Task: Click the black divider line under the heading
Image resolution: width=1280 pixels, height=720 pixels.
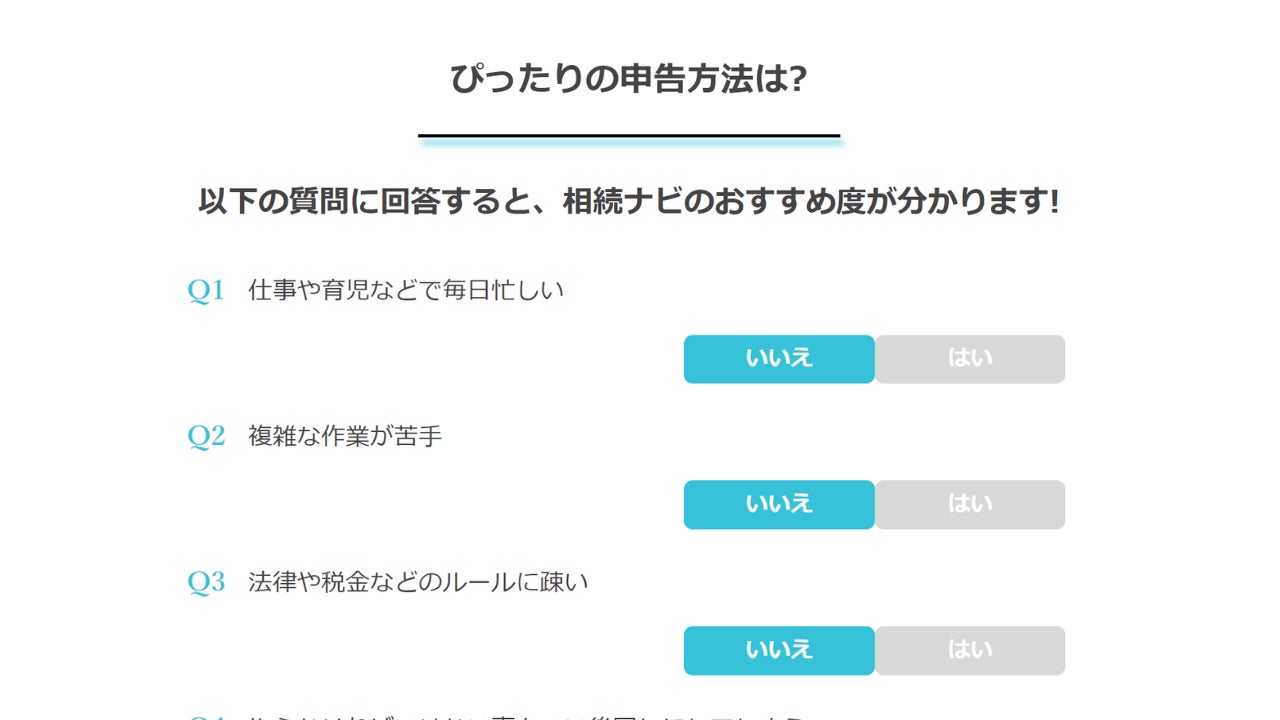Action: 628,135
